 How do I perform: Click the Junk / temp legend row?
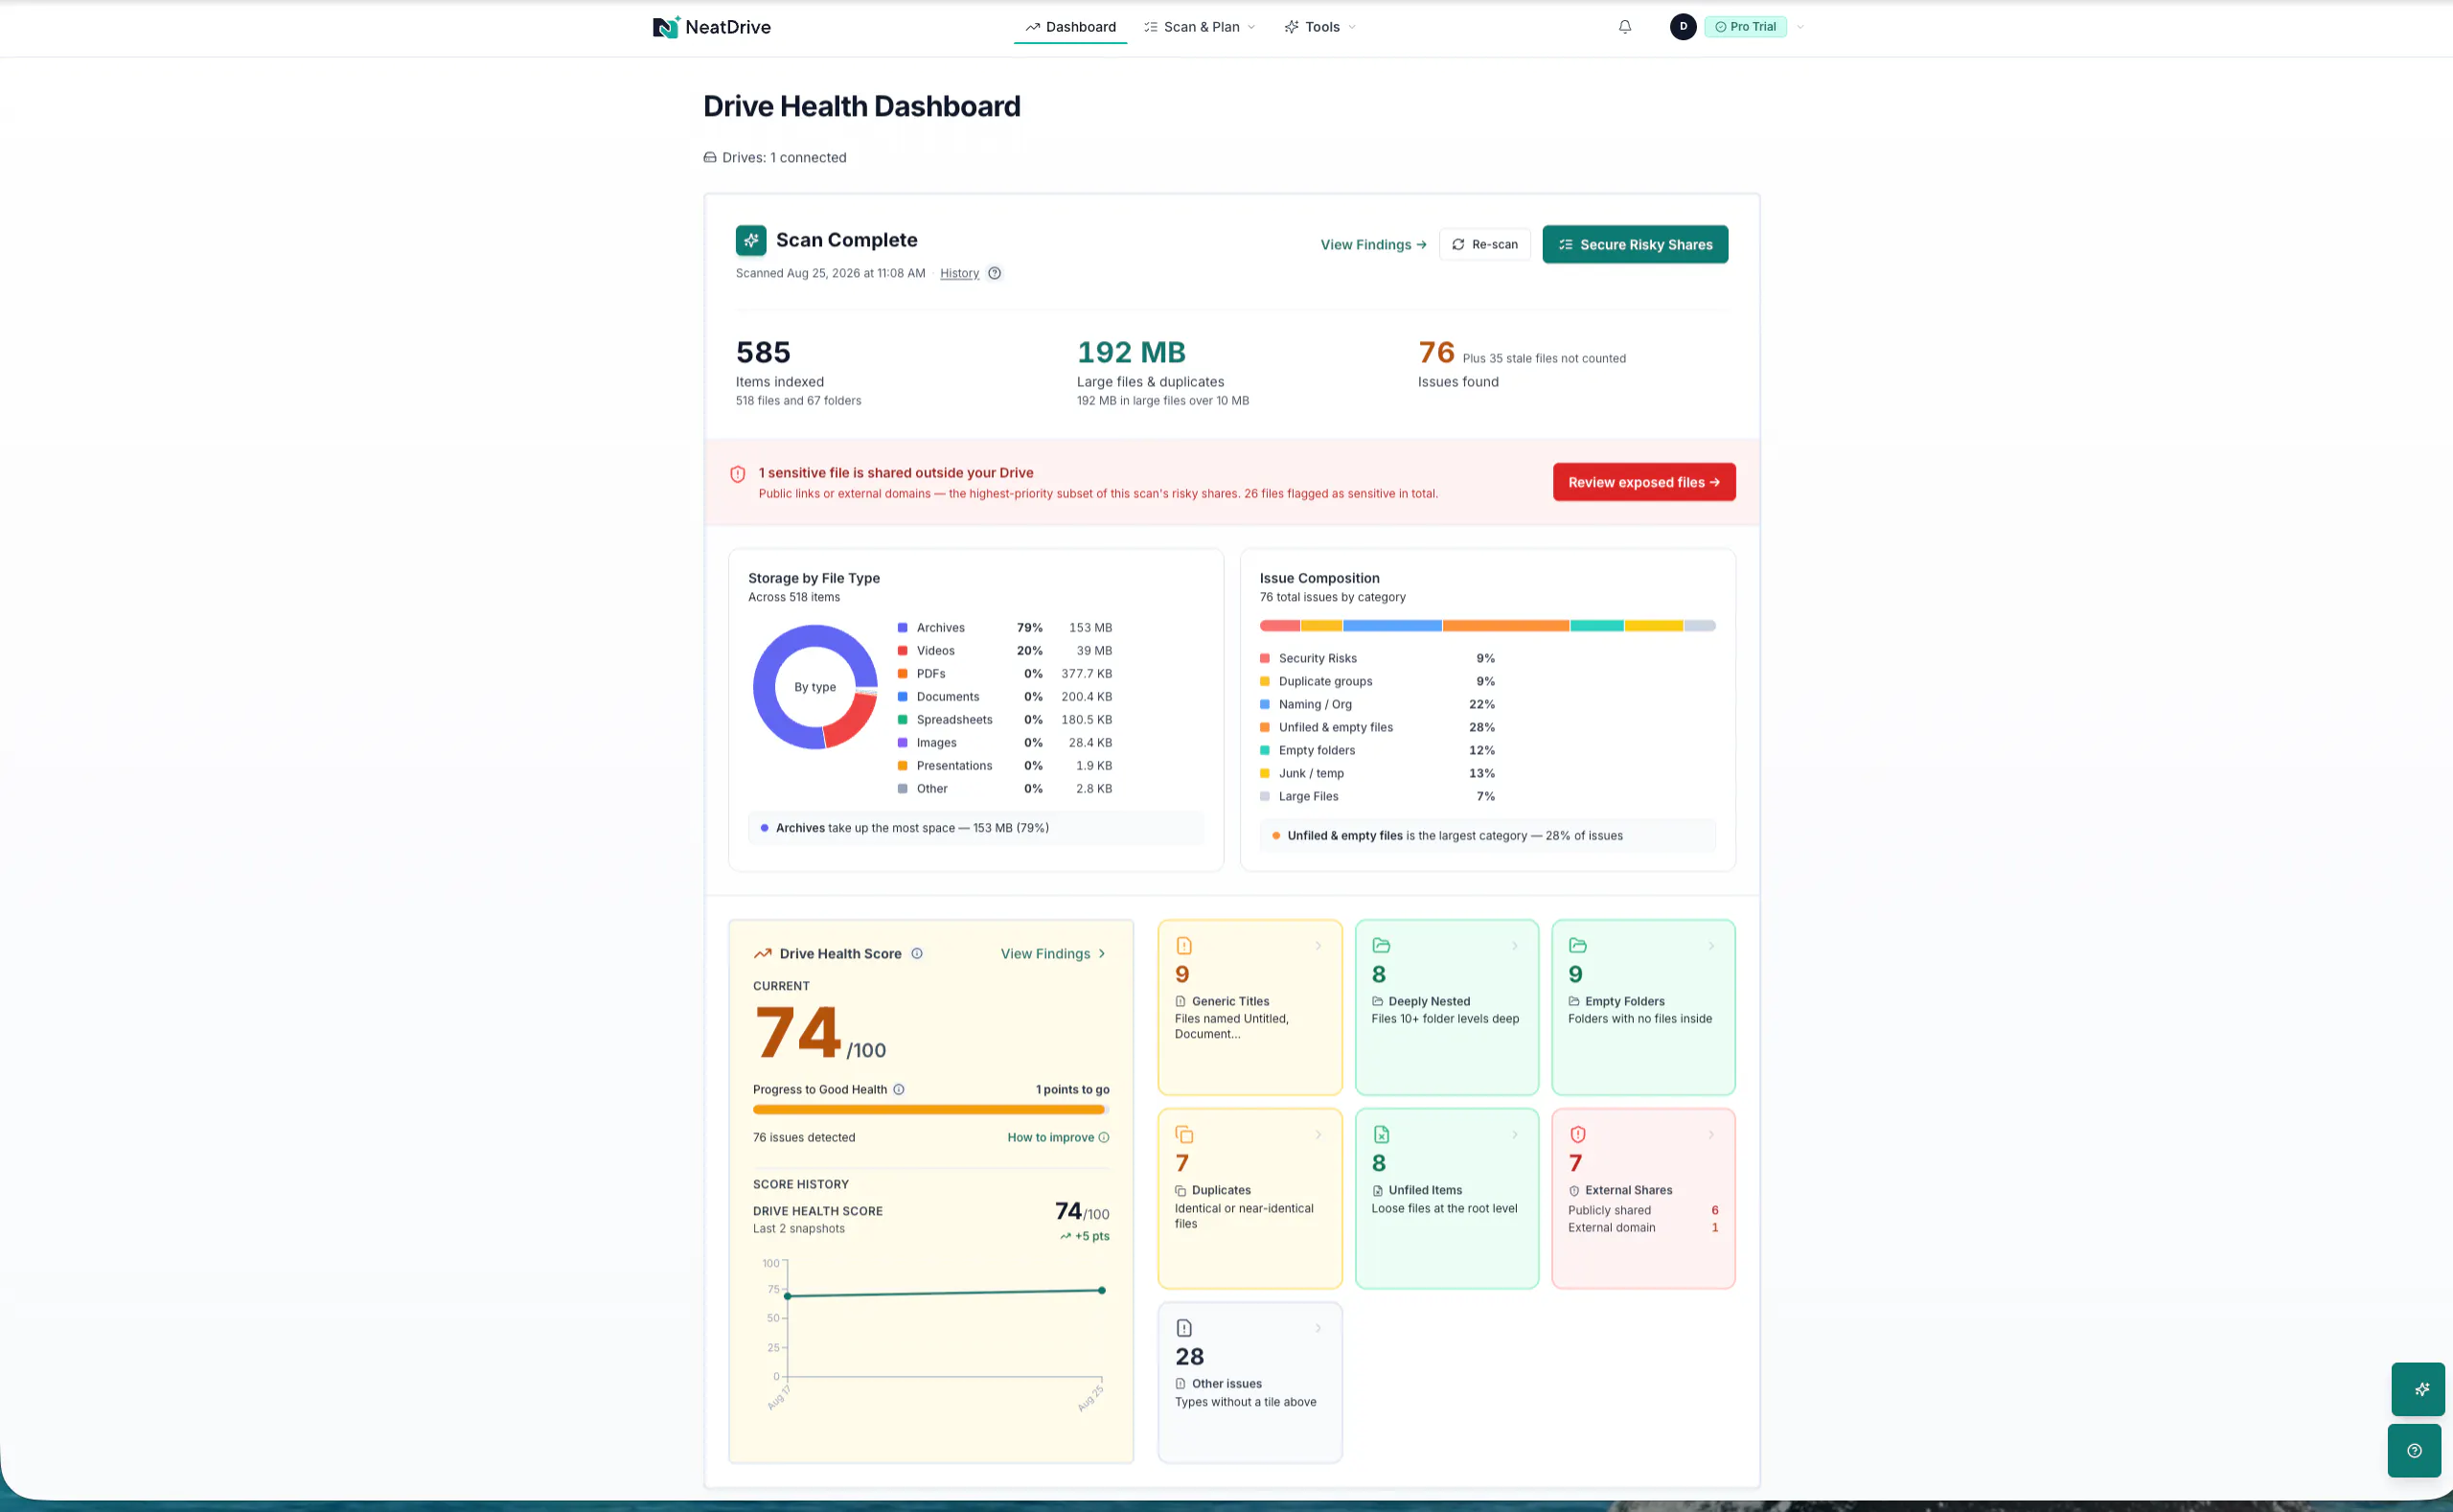pos(1377,774)
